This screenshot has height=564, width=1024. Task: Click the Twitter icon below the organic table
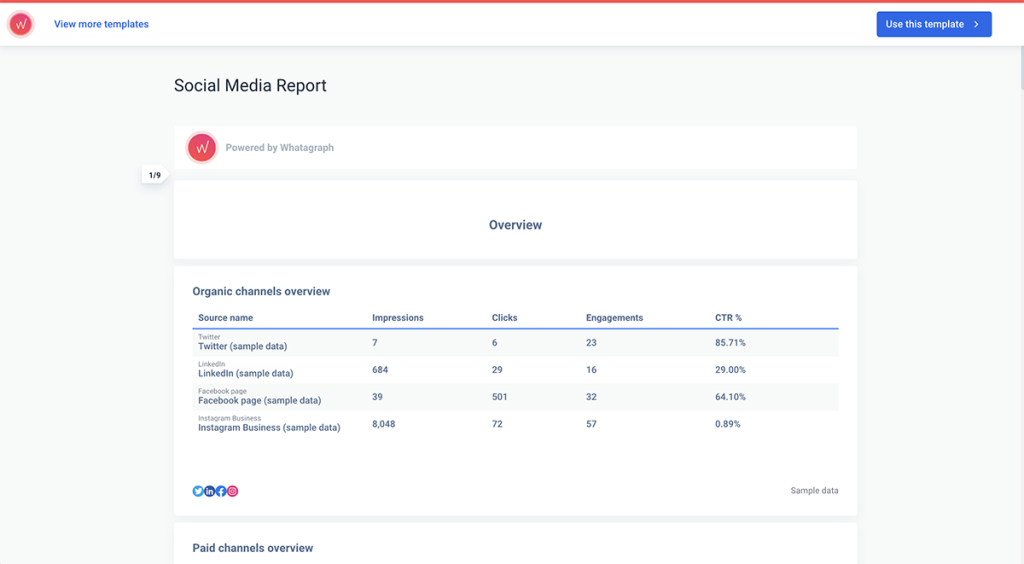pos(198,491)
